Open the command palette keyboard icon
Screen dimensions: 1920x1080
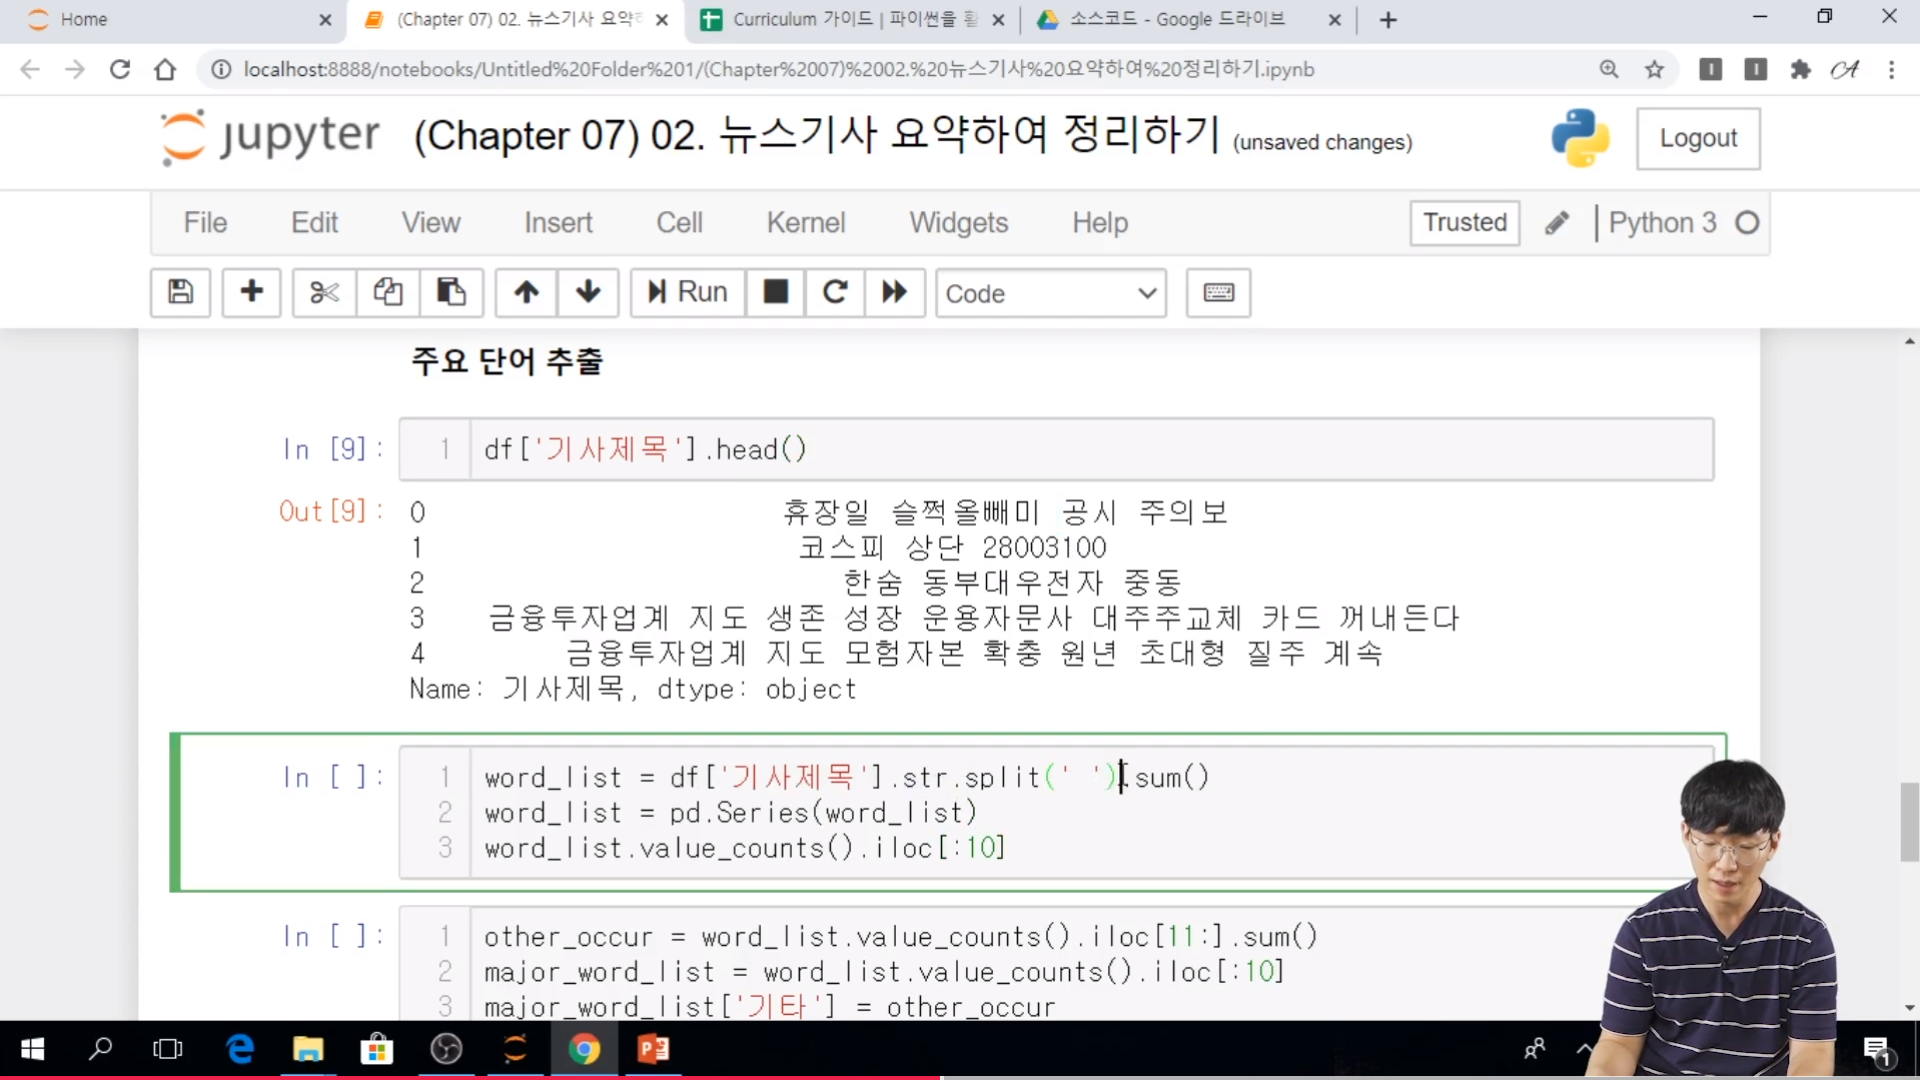[x=1218, y=292]
